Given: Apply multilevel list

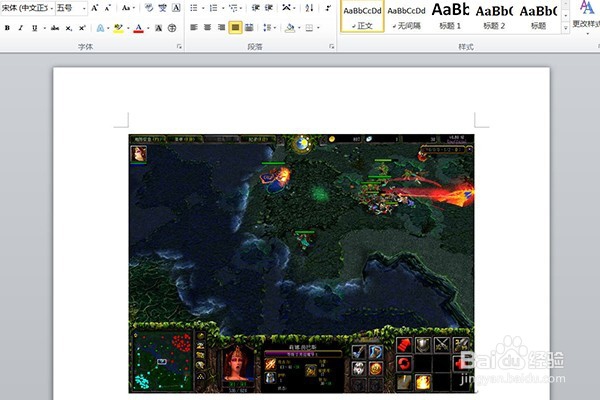Looking at the screenshot, I should (x=233, y=8).
